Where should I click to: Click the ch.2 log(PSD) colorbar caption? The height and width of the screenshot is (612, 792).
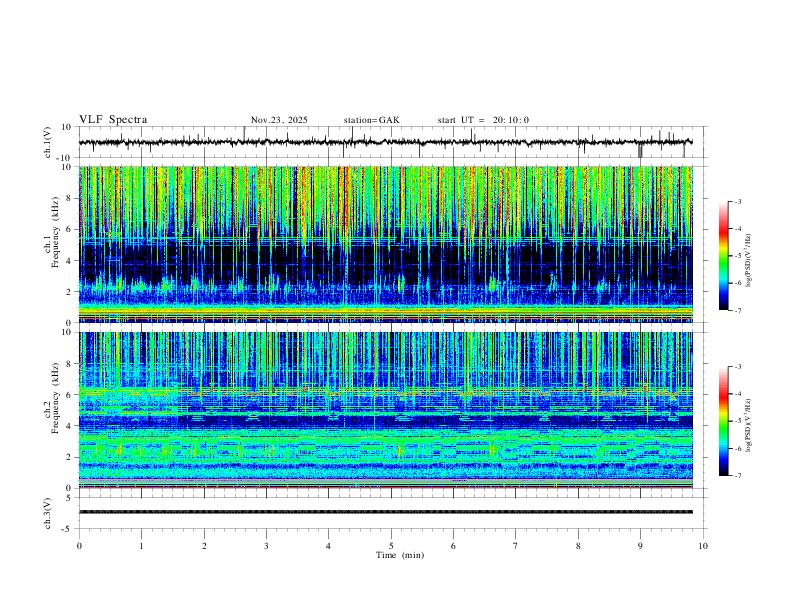749,425
